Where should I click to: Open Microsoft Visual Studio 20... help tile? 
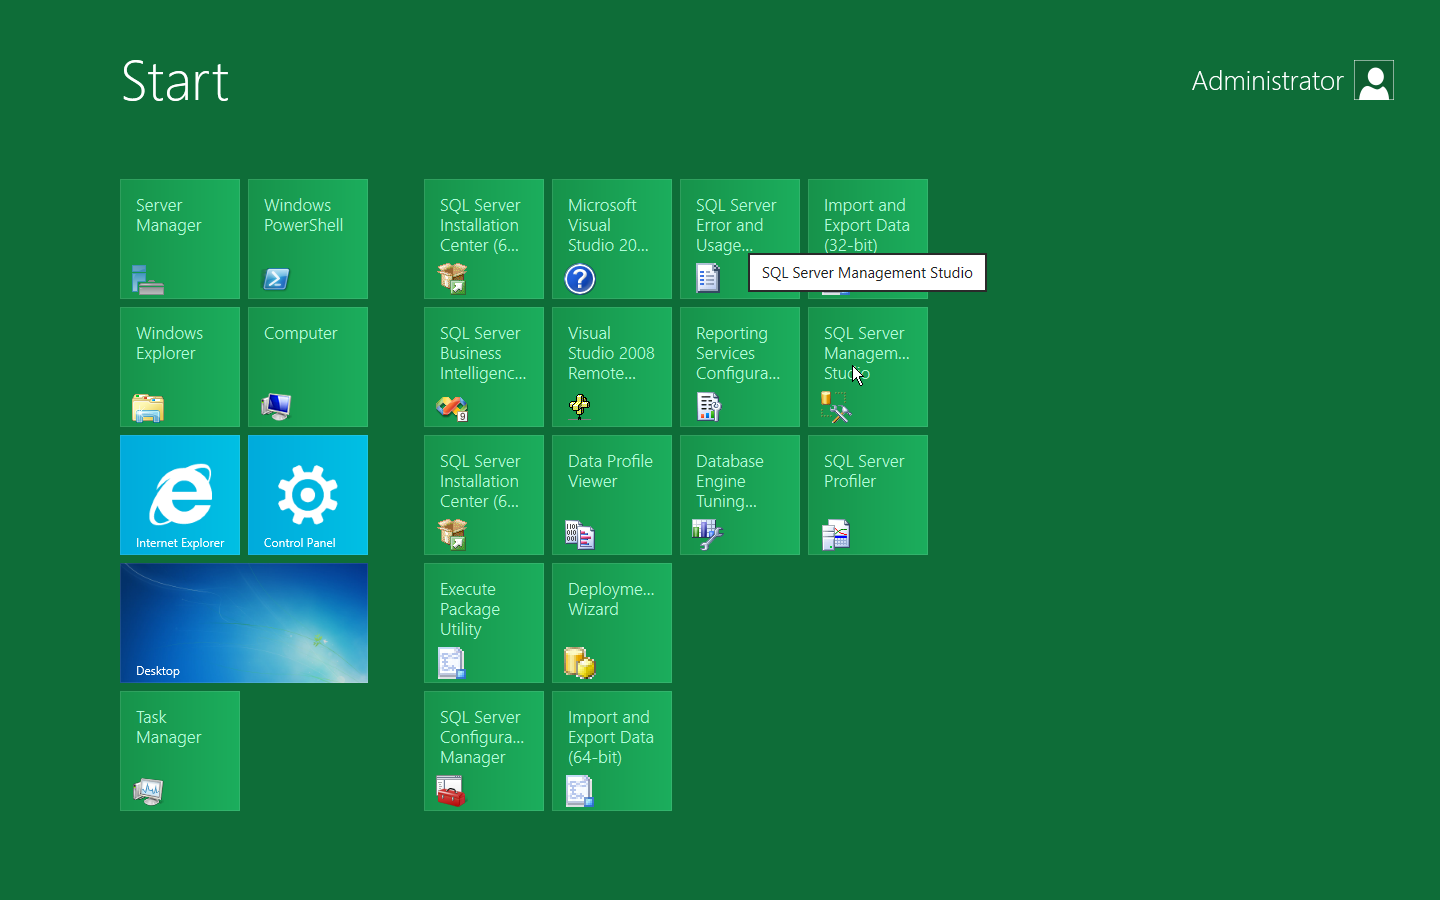[x=612, y=239]
